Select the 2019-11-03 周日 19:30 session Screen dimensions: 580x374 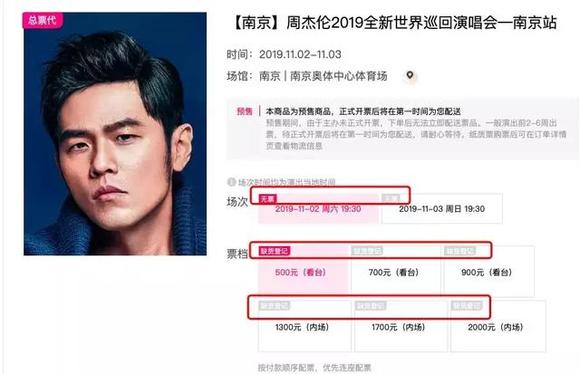pyautogui.click(x=442, y=209)
